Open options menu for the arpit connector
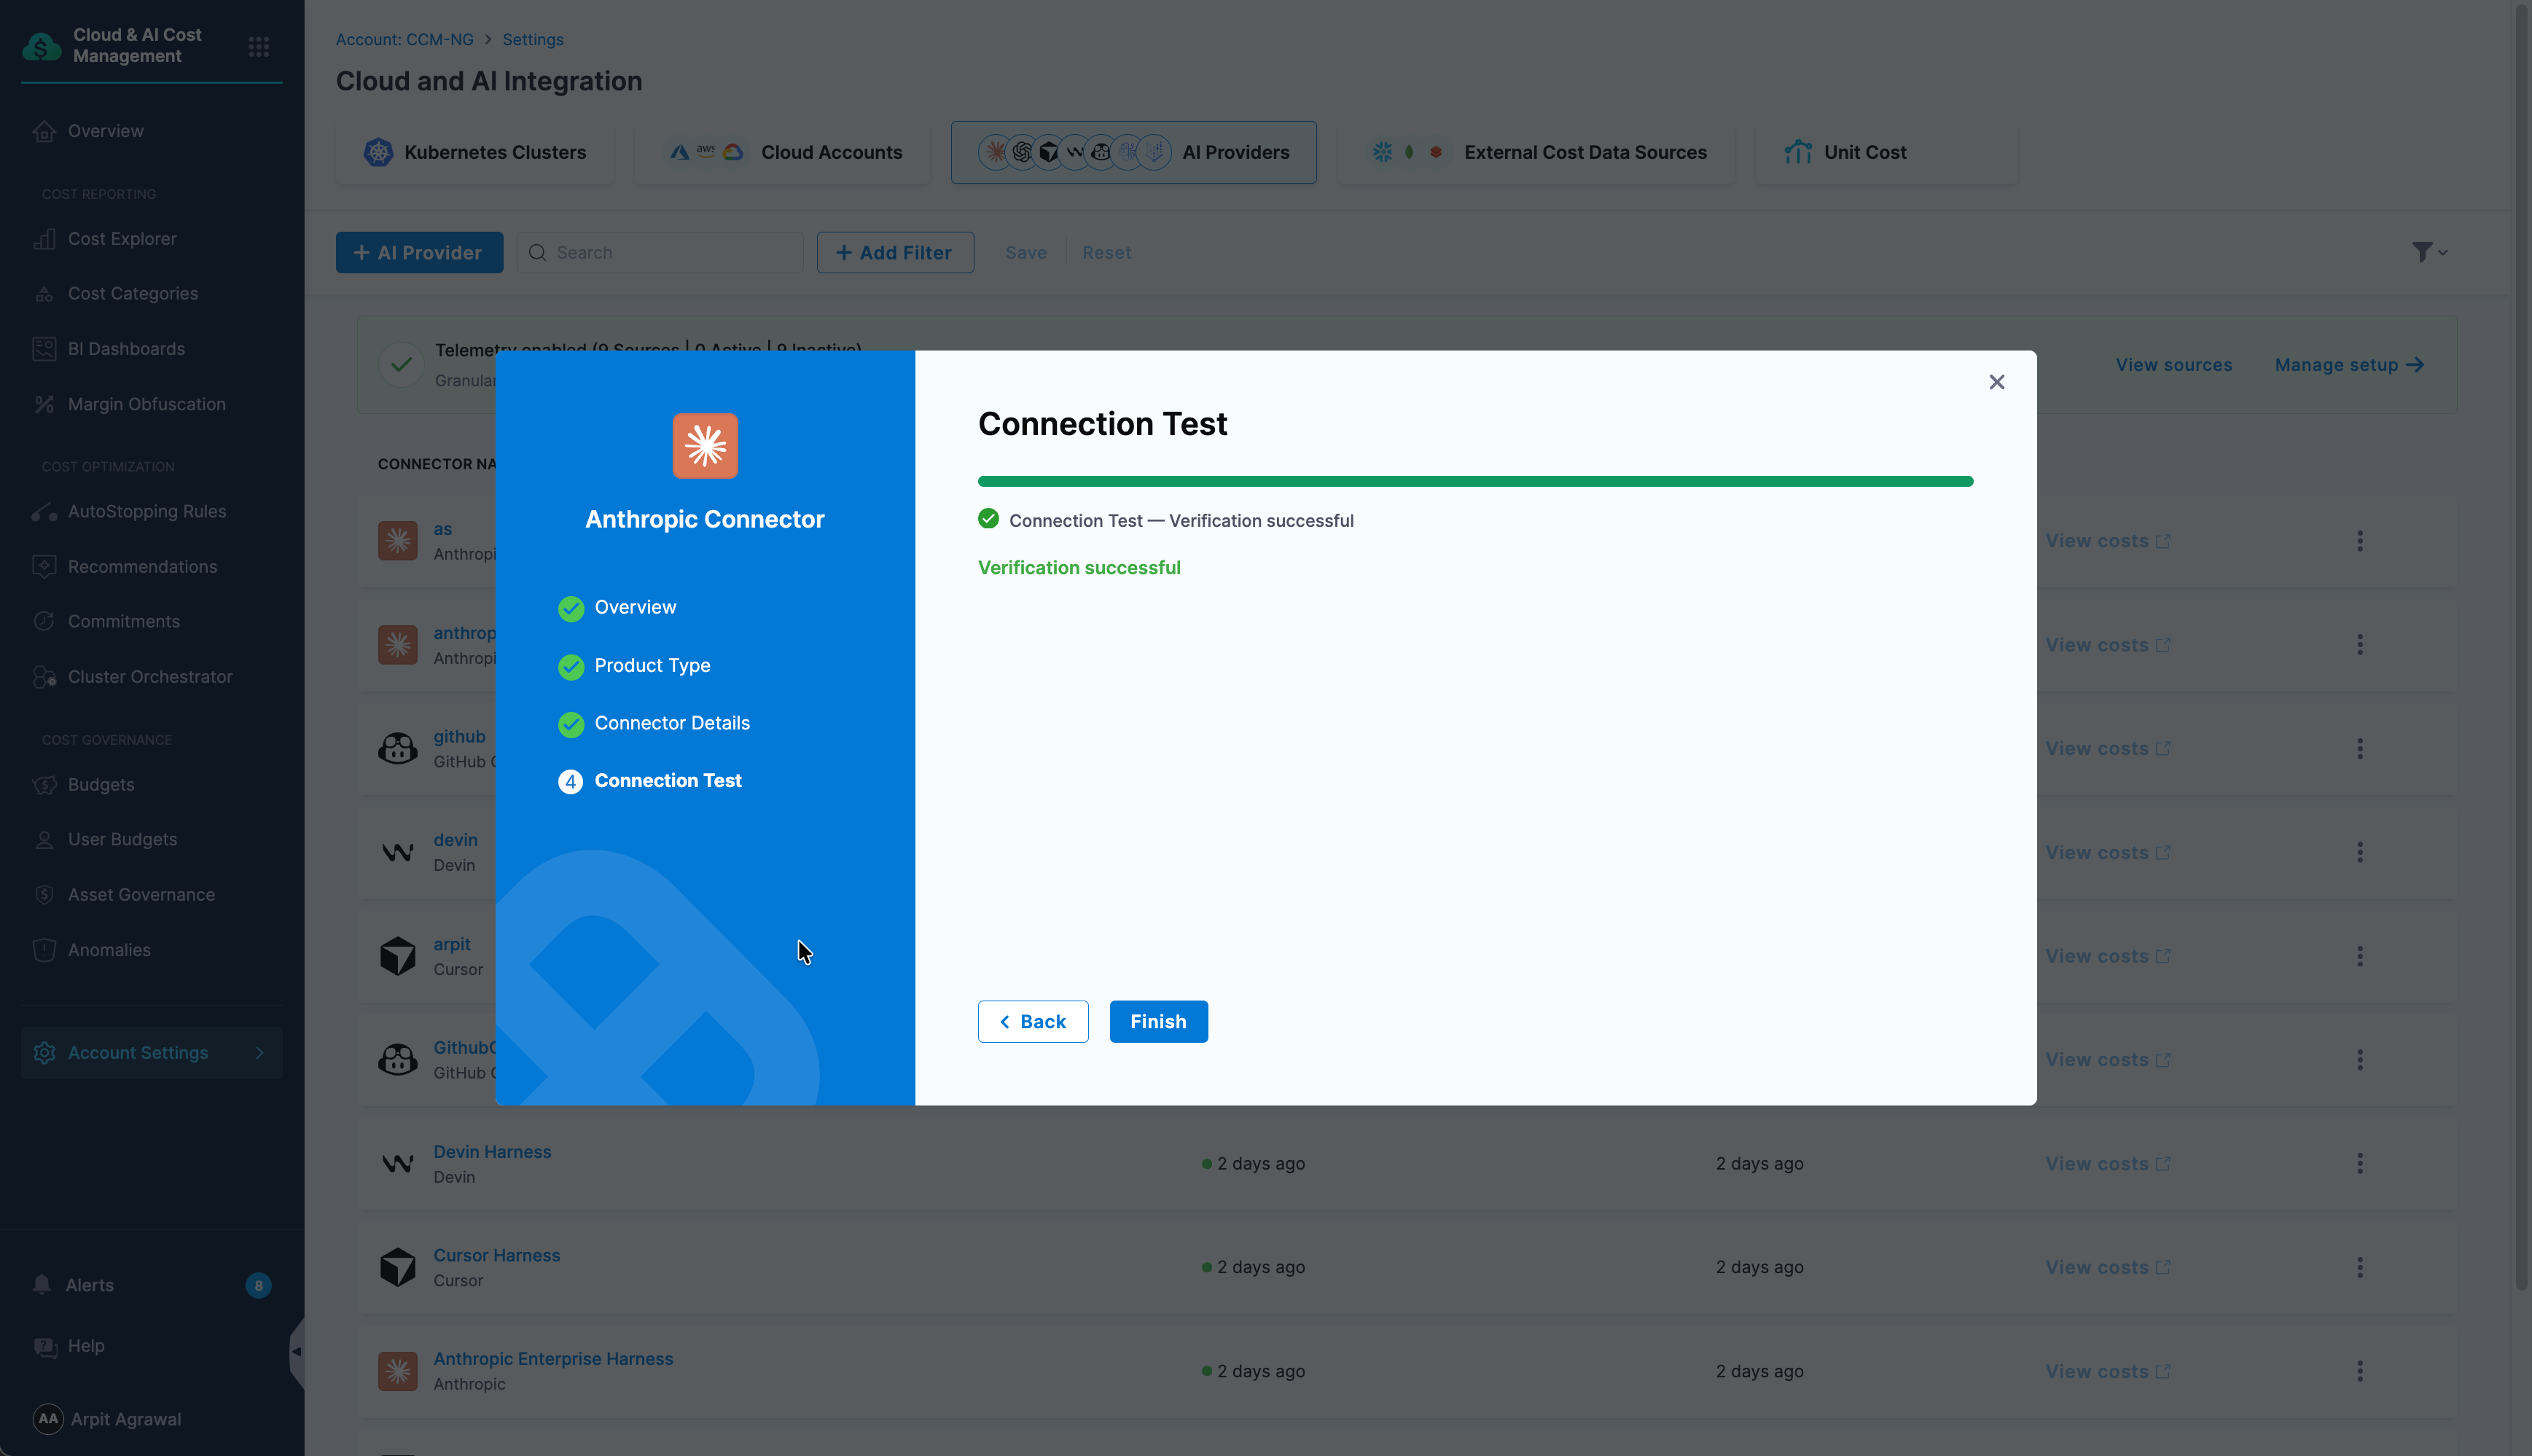This screenshot has height=1456, width=2532. pos(2360,957)
